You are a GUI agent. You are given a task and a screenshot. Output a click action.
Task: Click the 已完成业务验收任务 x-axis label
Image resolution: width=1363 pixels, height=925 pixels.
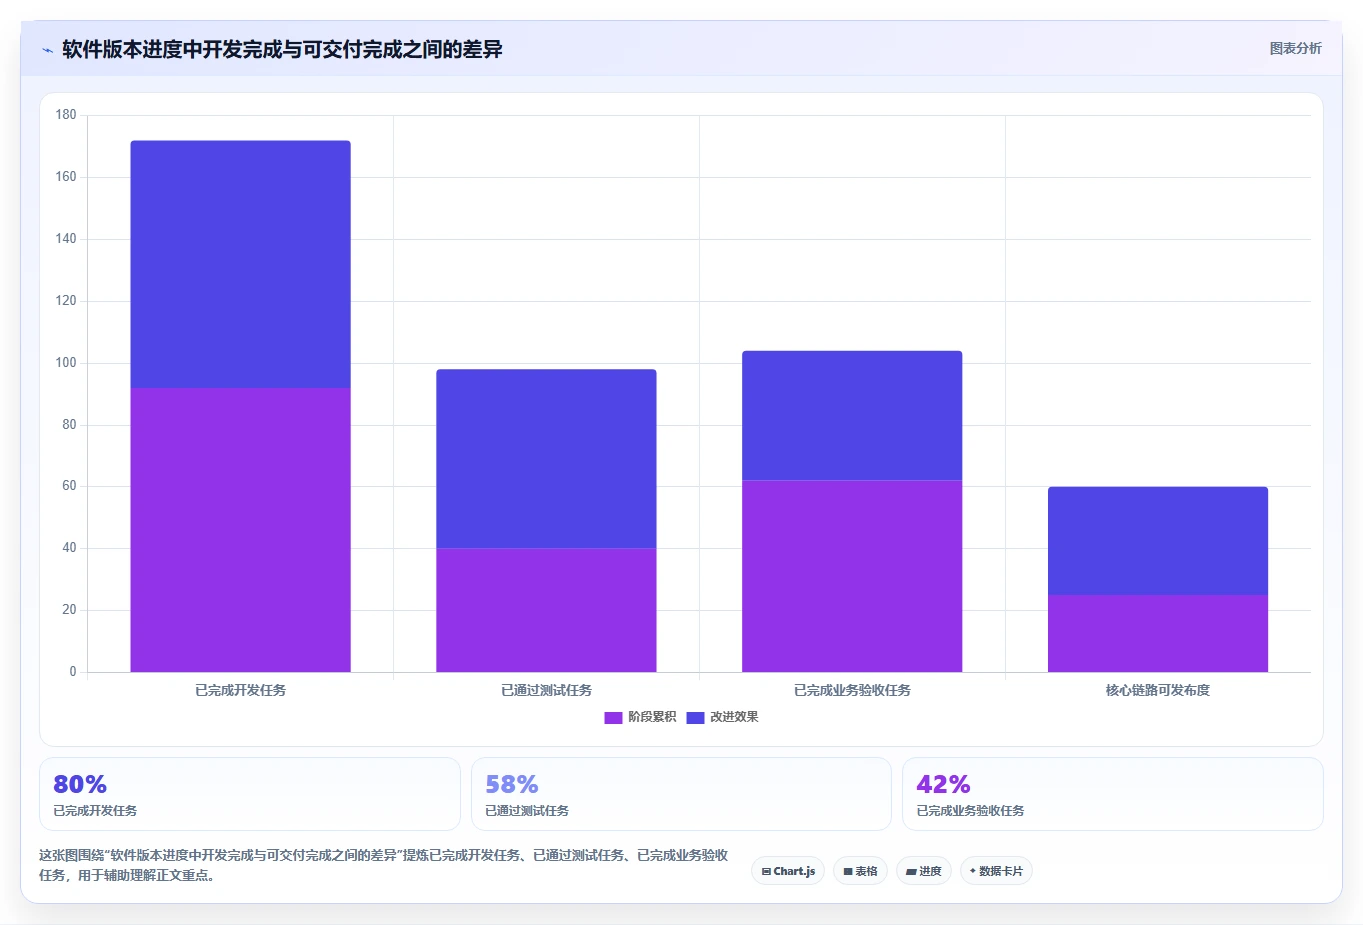[x=852, y=690]
